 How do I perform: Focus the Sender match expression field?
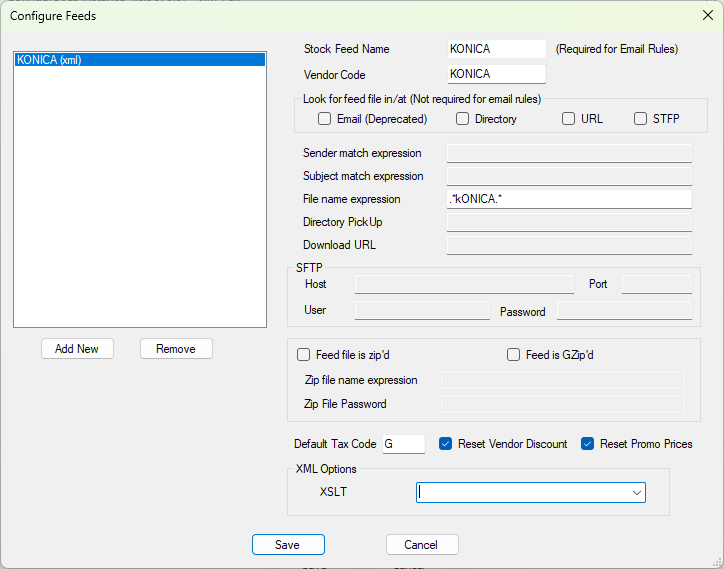pos(569,153)
